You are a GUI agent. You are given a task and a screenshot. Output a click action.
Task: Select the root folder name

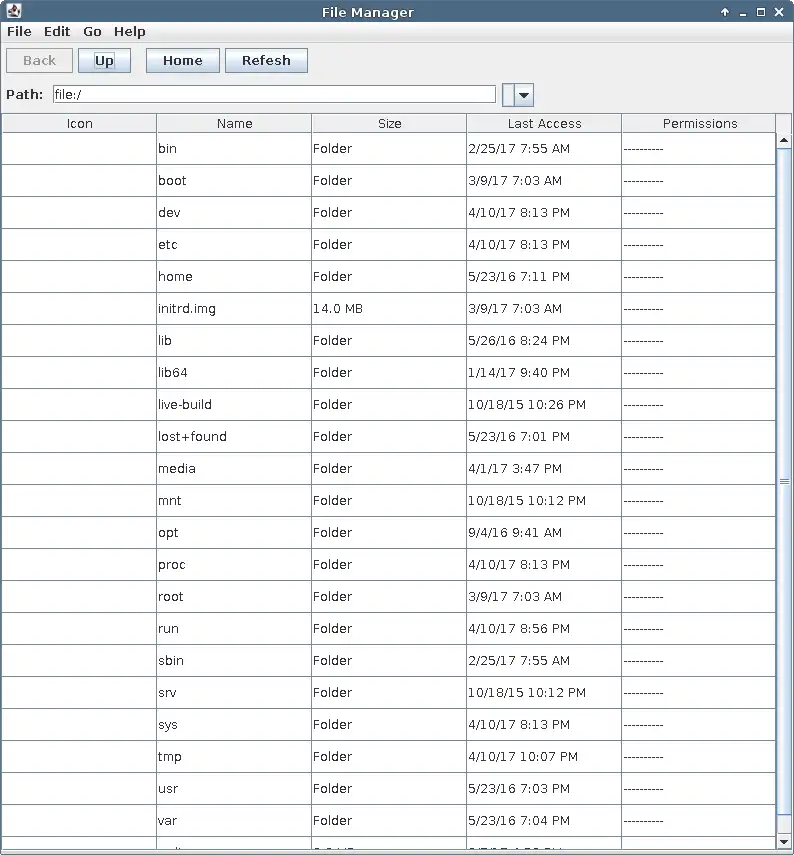pyautogui.click(x=171, y=597)
